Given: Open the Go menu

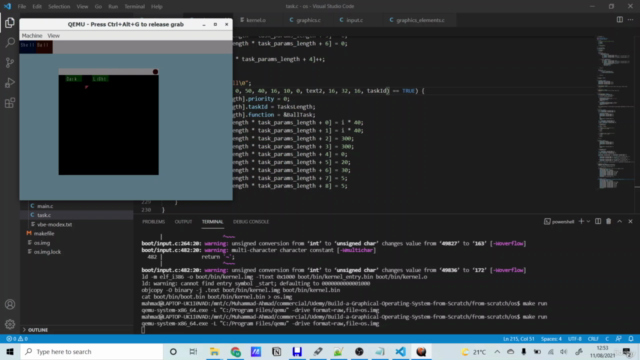Looking at the screenshot, I should tap(98, 7).
